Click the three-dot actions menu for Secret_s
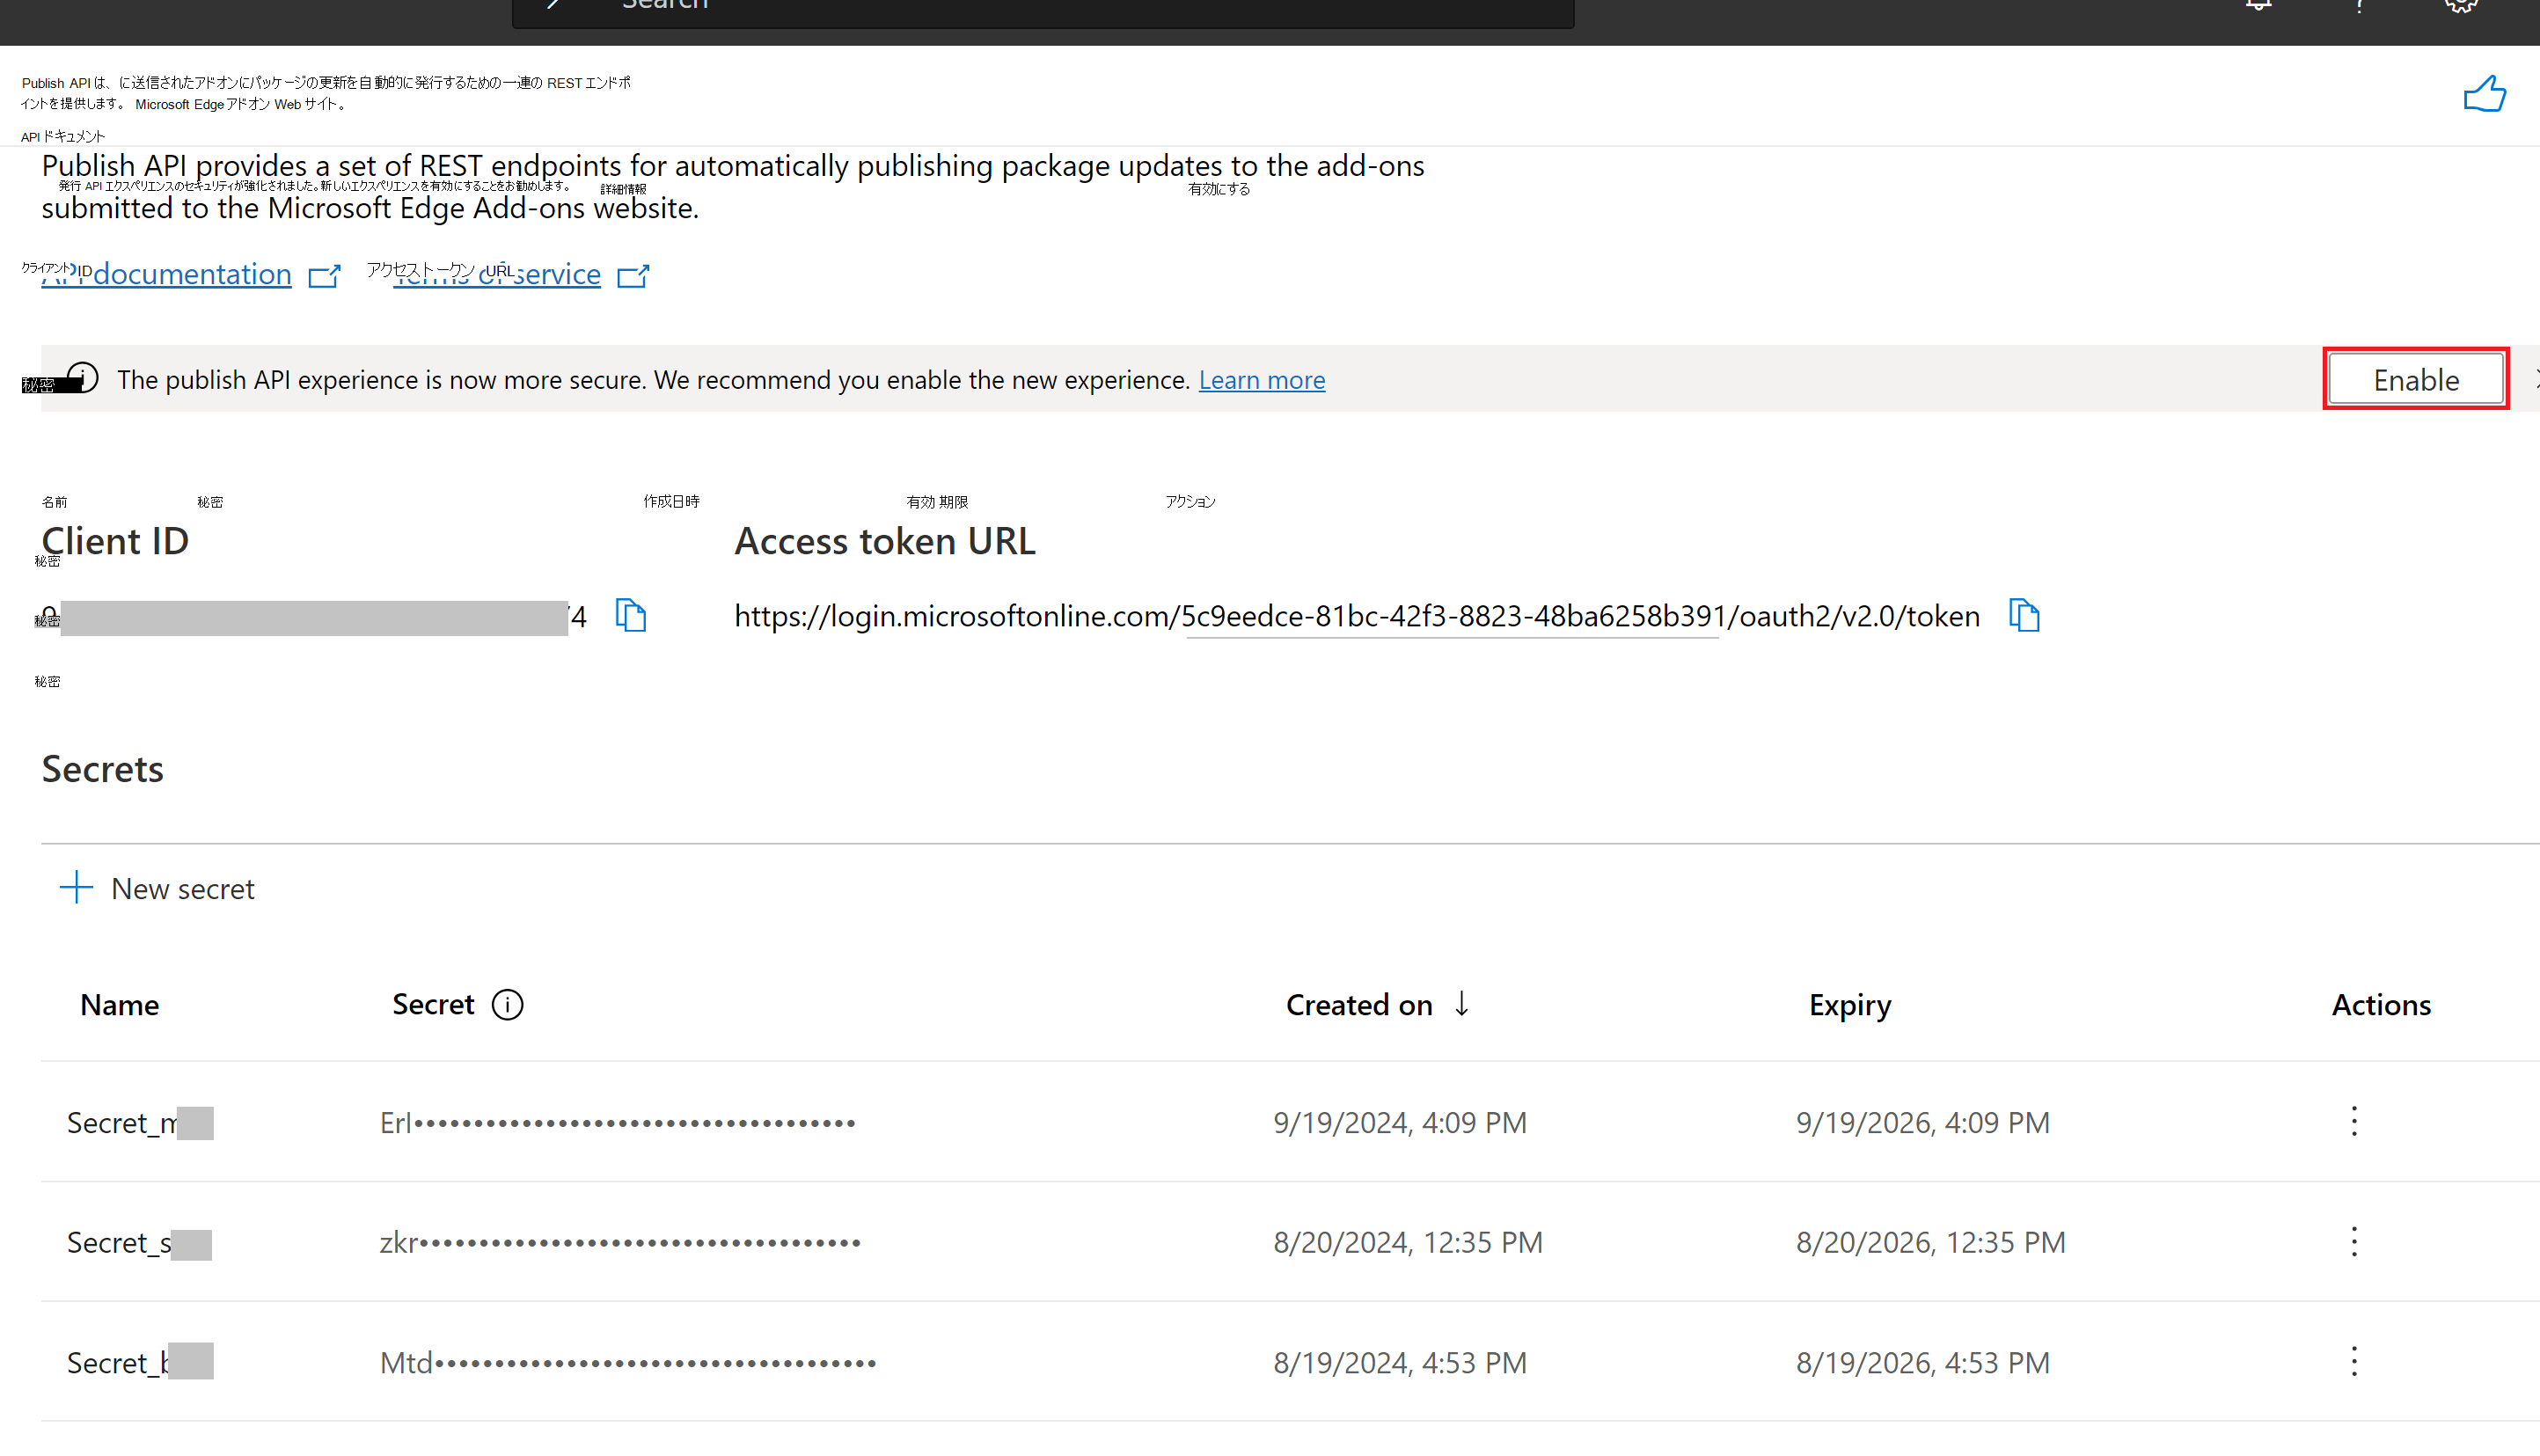Screen dimensions: 2540x1456 [2355, 1241]
